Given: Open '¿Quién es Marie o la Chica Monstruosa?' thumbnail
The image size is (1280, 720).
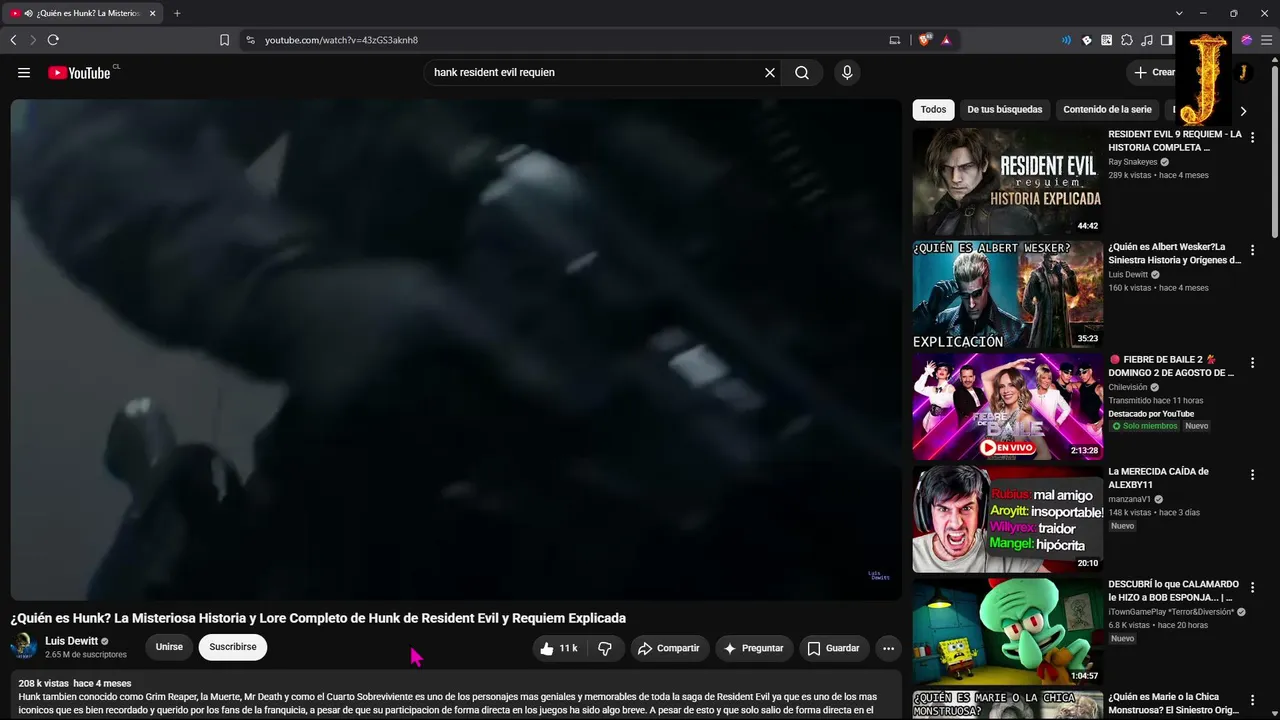Looking at the screenshot, I should pyautogui.click(x=1008, y=705).
